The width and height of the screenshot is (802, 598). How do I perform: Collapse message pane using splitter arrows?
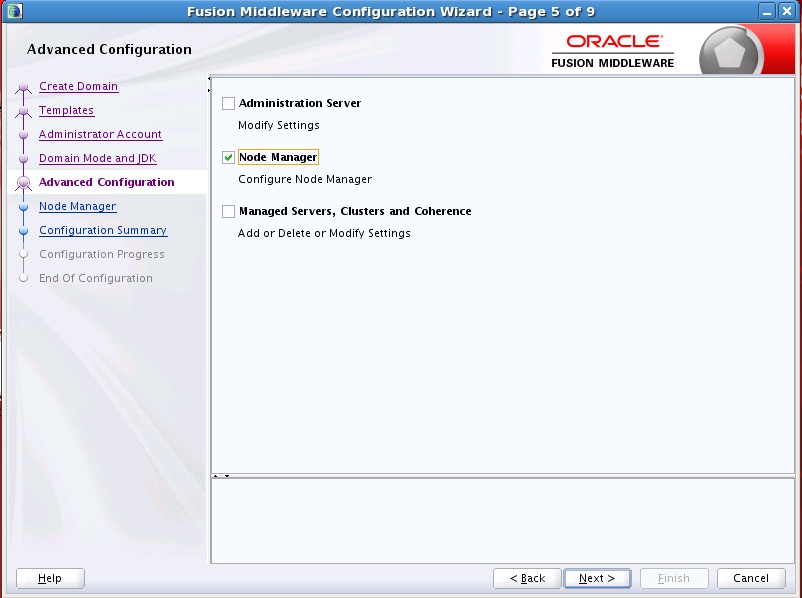pos(227,476)
